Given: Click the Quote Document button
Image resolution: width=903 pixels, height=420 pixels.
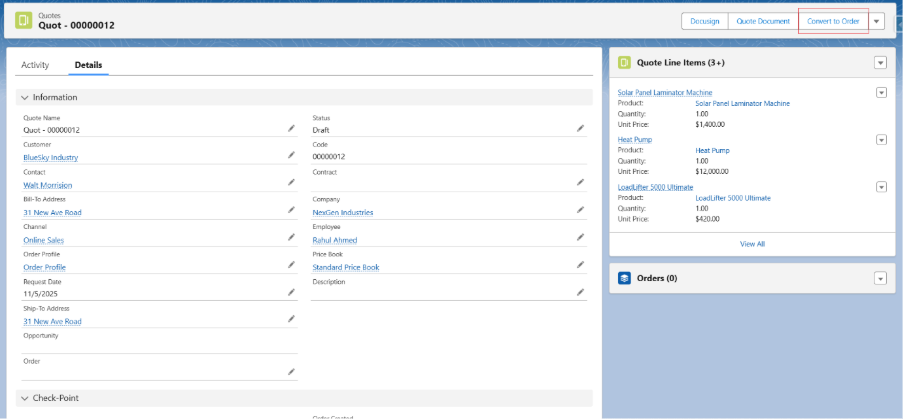Looking at the screenshot, I should tap(762, 21).
